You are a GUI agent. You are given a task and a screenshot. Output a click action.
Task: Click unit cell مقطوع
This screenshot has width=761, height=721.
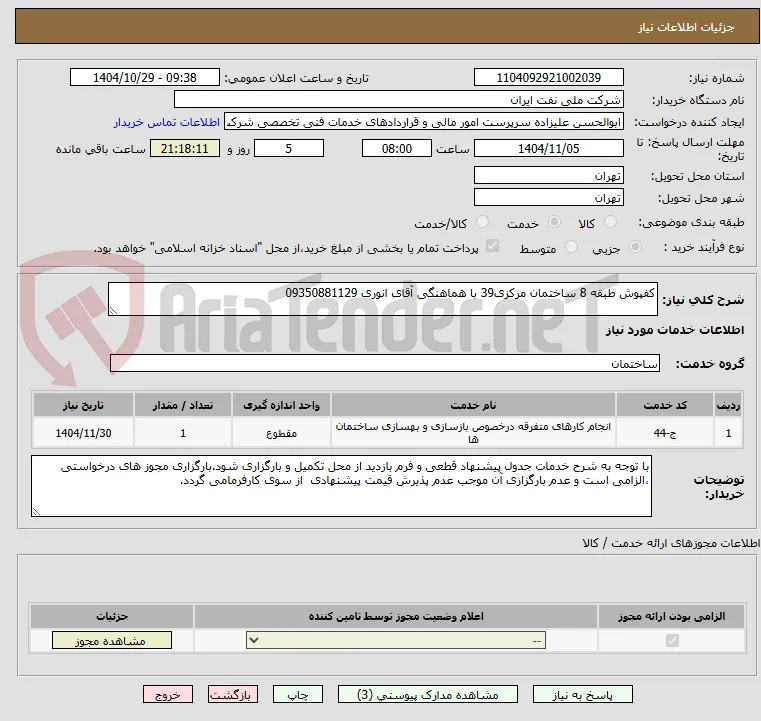click(x=281, y=433)
